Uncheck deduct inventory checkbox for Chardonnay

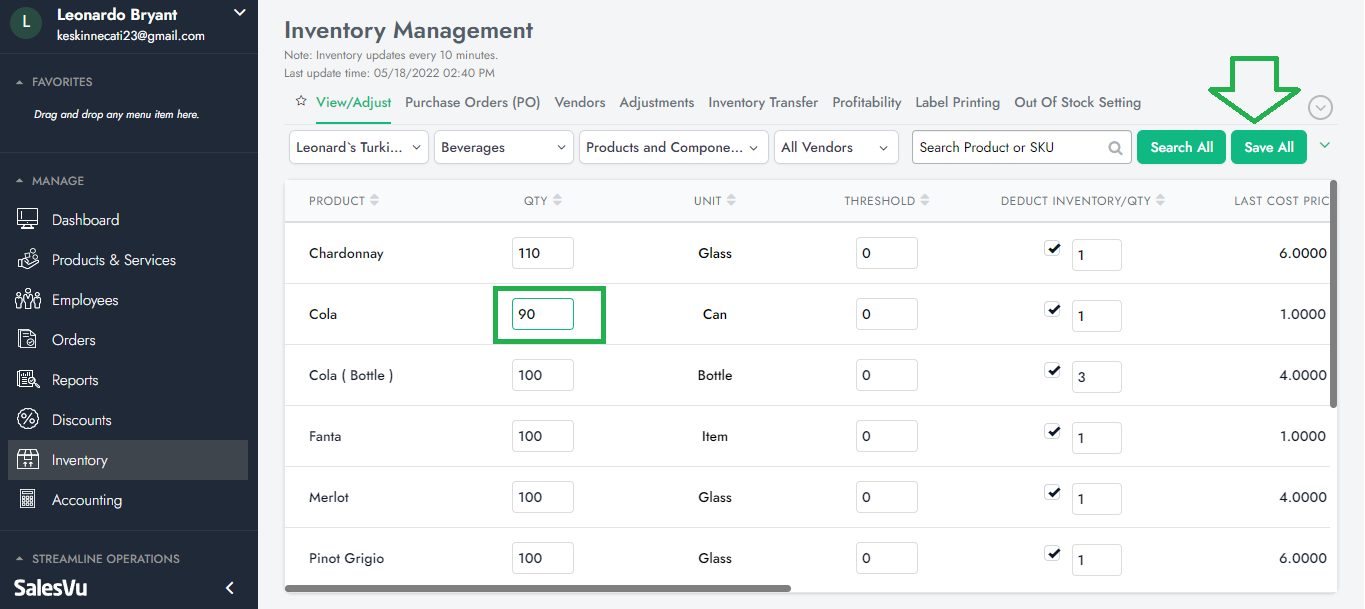point(1052,249)
